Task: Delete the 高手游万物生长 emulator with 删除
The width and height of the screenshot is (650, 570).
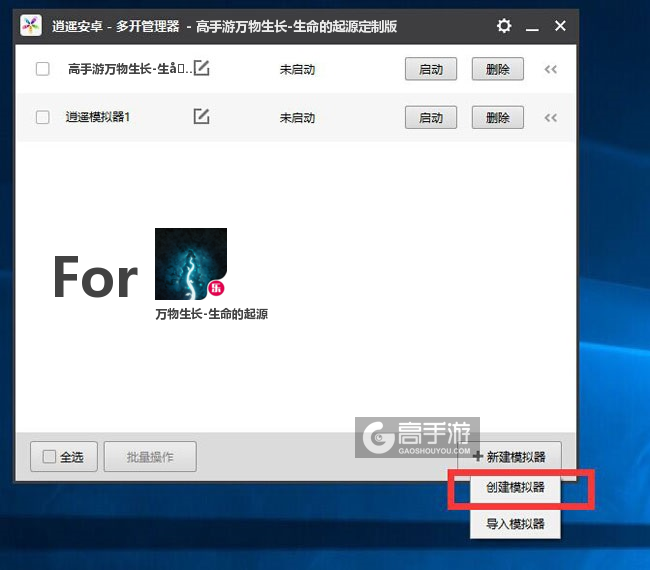Action: (497, 69)
